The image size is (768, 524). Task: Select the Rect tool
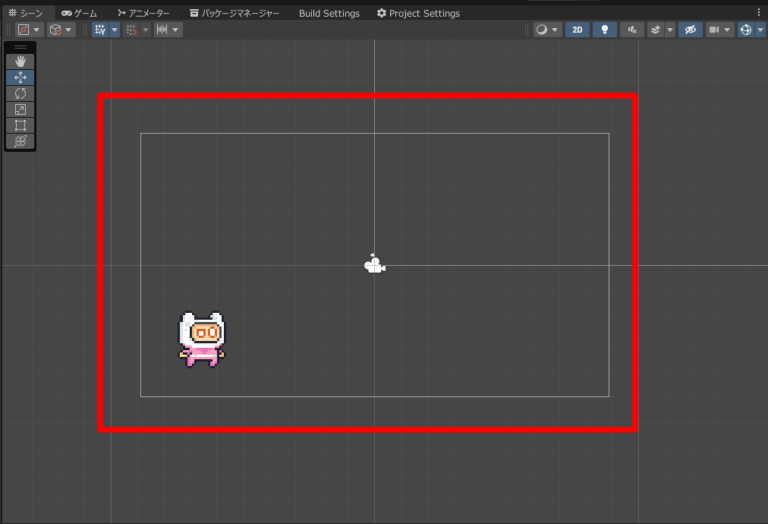[x=20, y=125]
